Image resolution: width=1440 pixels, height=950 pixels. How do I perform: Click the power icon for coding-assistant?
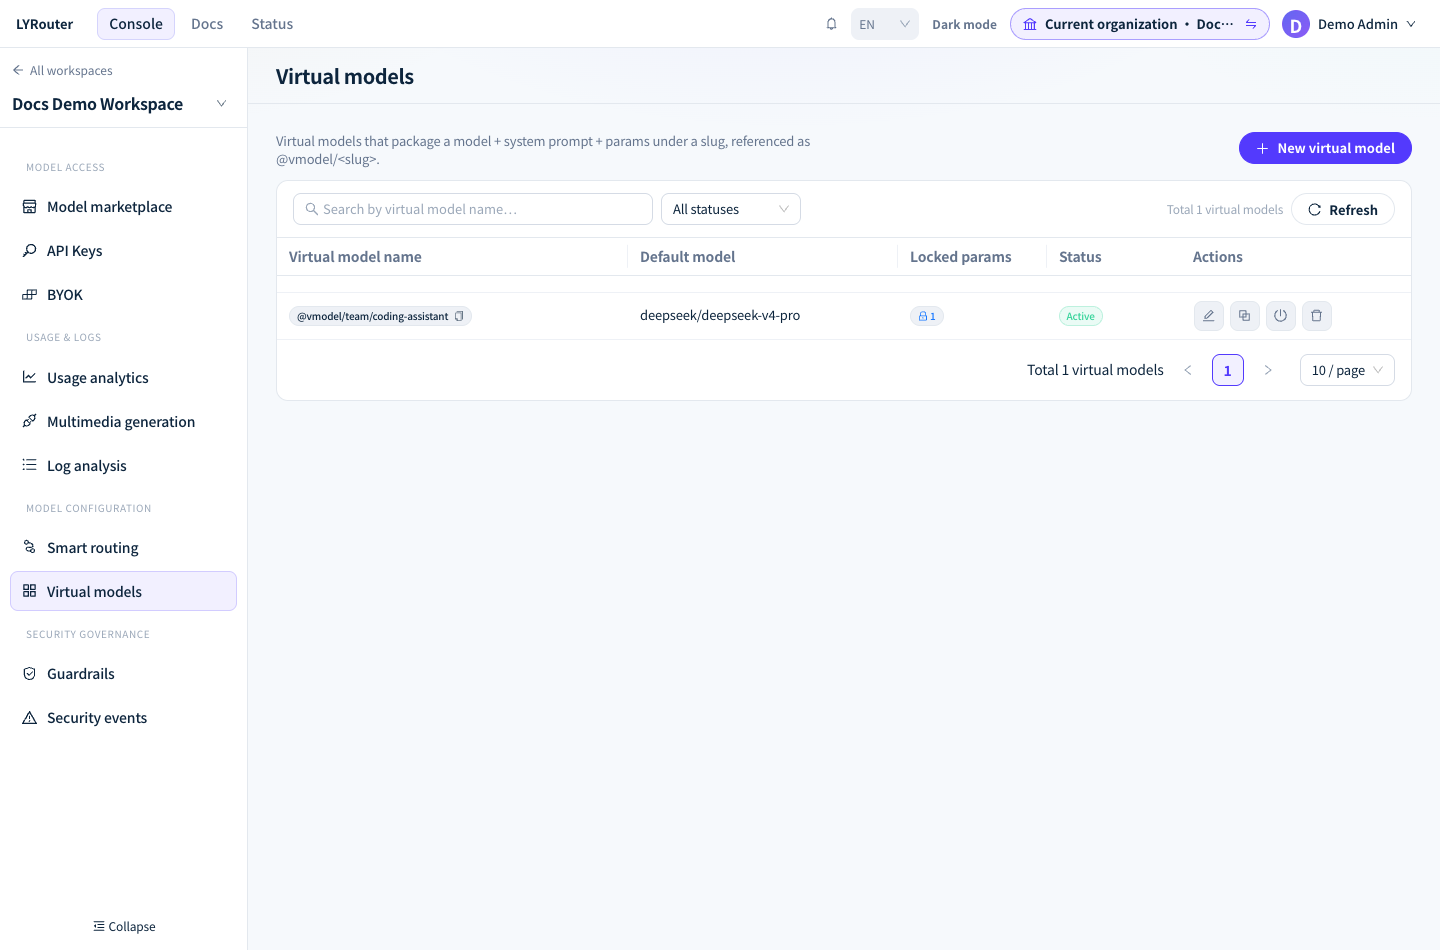(1281, 316)
